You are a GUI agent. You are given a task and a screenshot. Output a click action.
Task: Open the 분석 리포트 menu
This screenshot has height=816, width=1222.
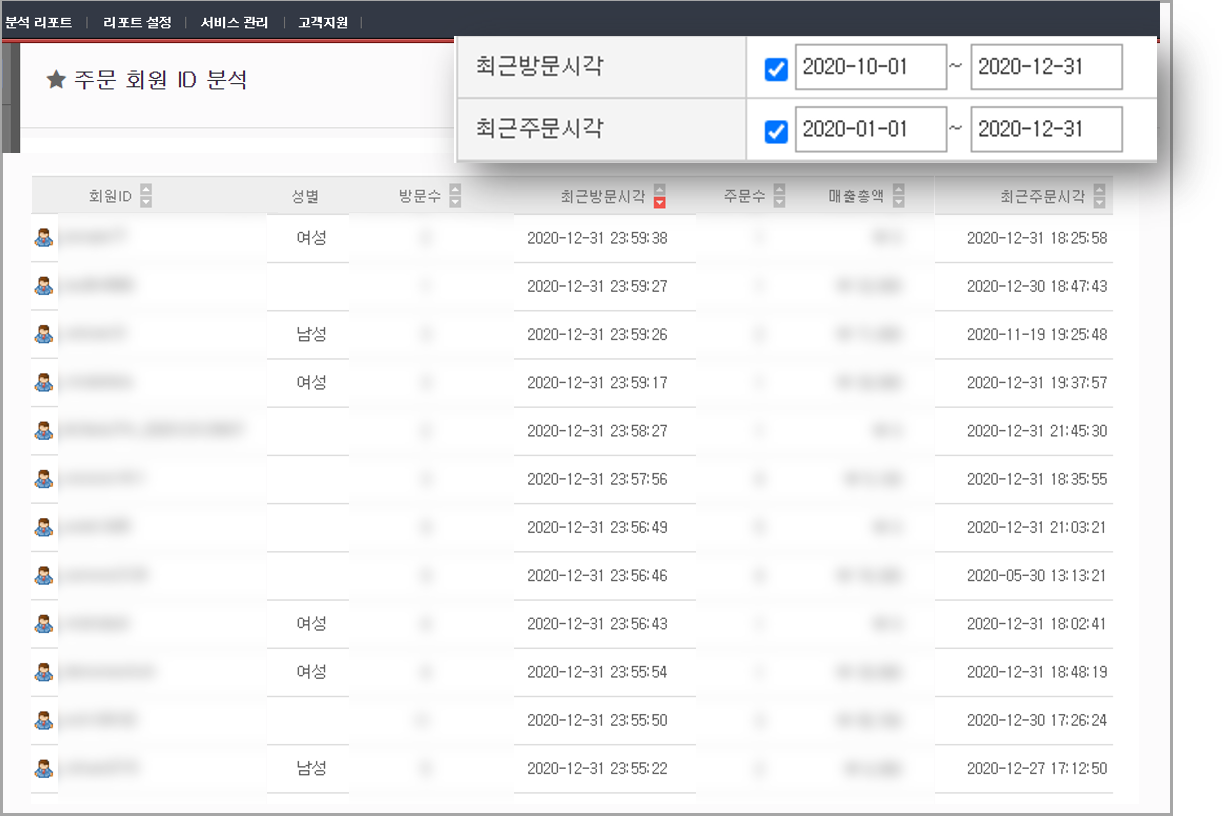39,22
